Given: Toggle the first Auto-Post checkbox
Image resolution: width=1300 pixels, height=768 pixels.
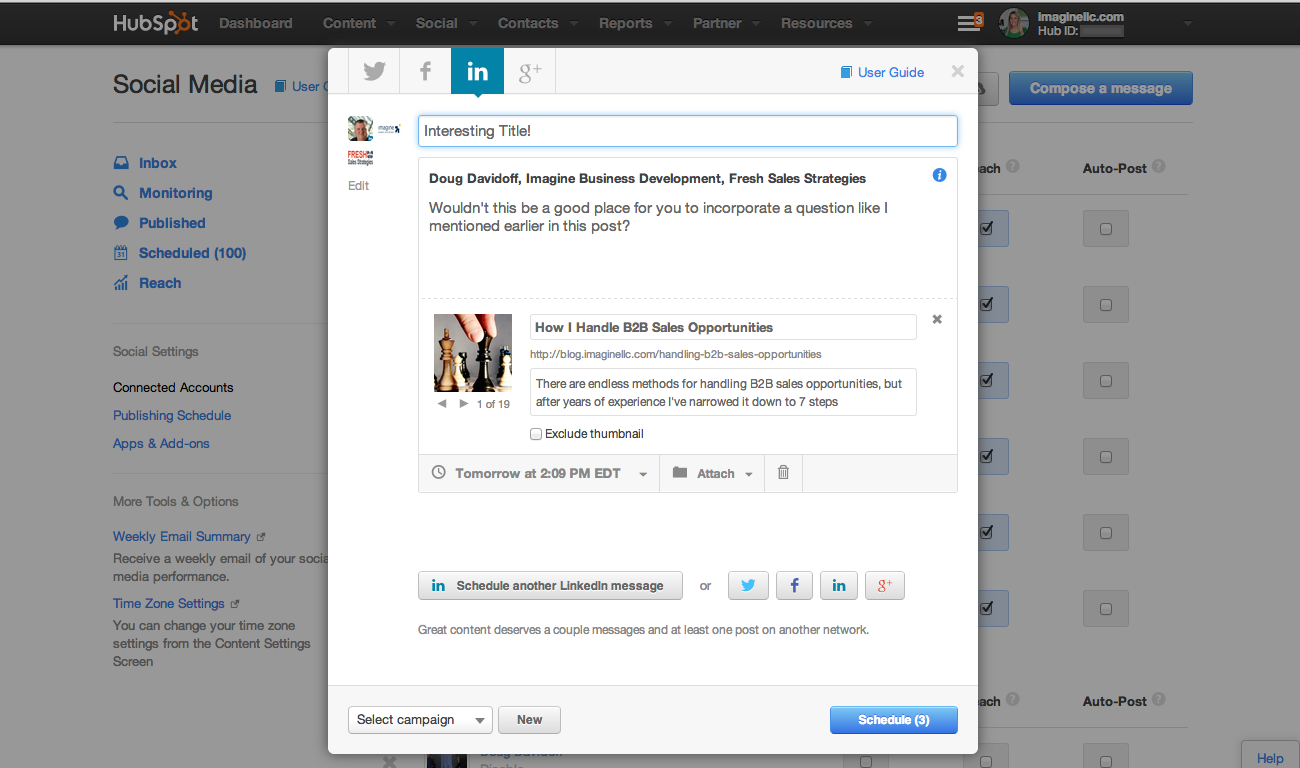Looking at the screenshot, I should (x=1106, y=229).
